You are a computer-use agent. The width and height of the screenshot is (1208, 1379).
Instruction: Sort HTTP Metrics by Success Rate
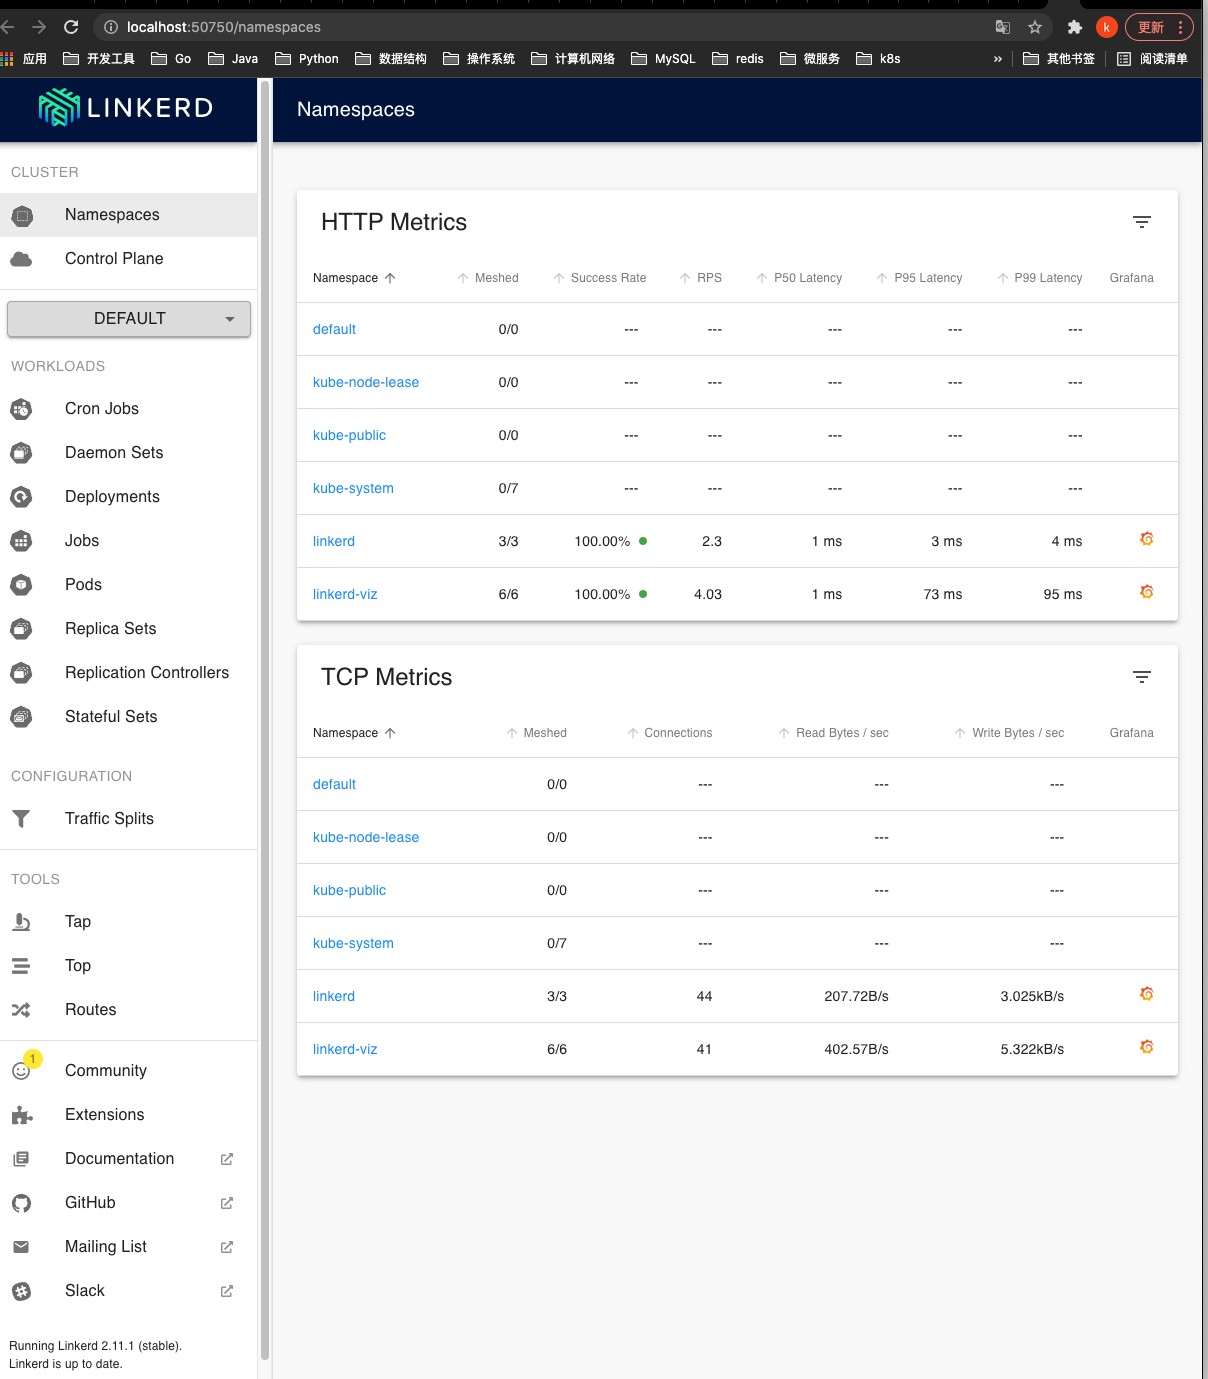[599, 278]
